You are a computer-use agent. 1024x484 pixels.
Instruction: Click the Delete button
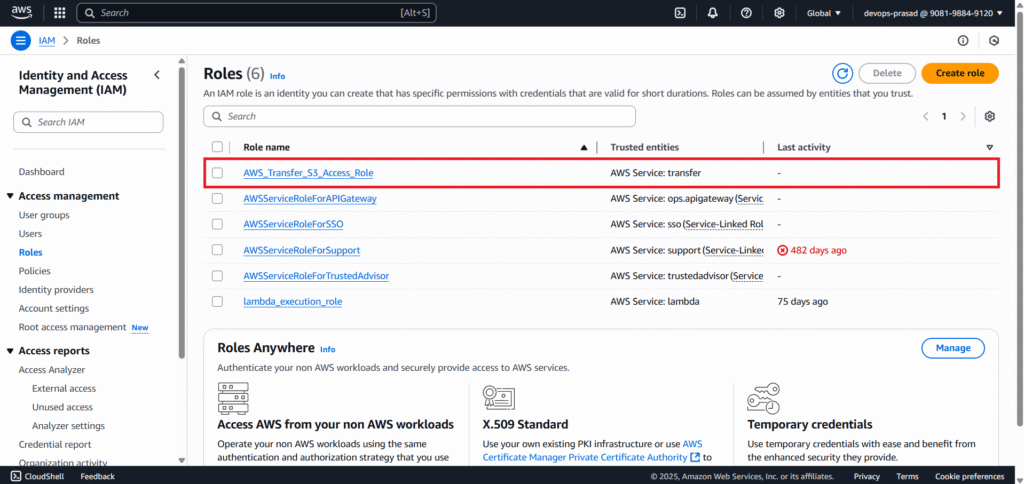tap(887, 73)
